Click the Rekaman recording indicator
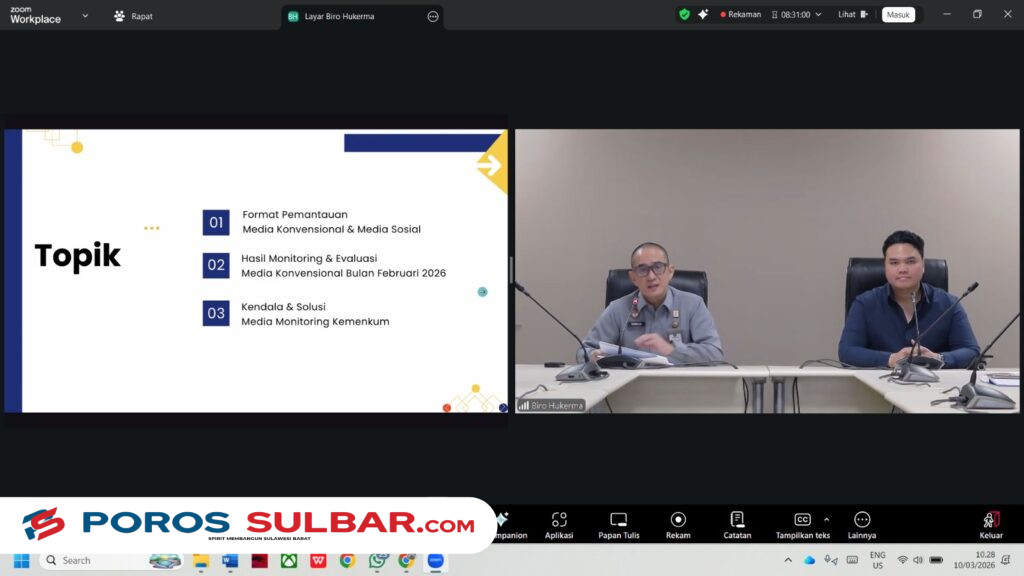1024x576 pixels. point(741,15)
